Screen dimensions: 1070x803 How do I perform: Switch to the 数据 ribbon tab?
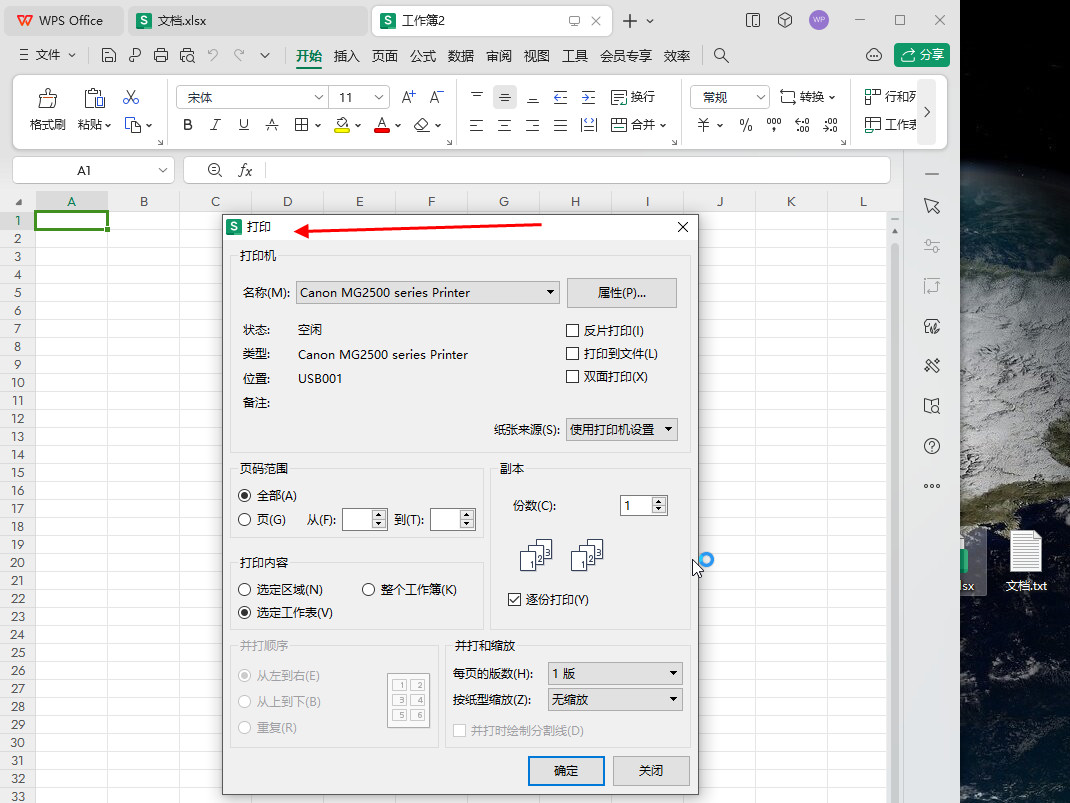point(461,56)
